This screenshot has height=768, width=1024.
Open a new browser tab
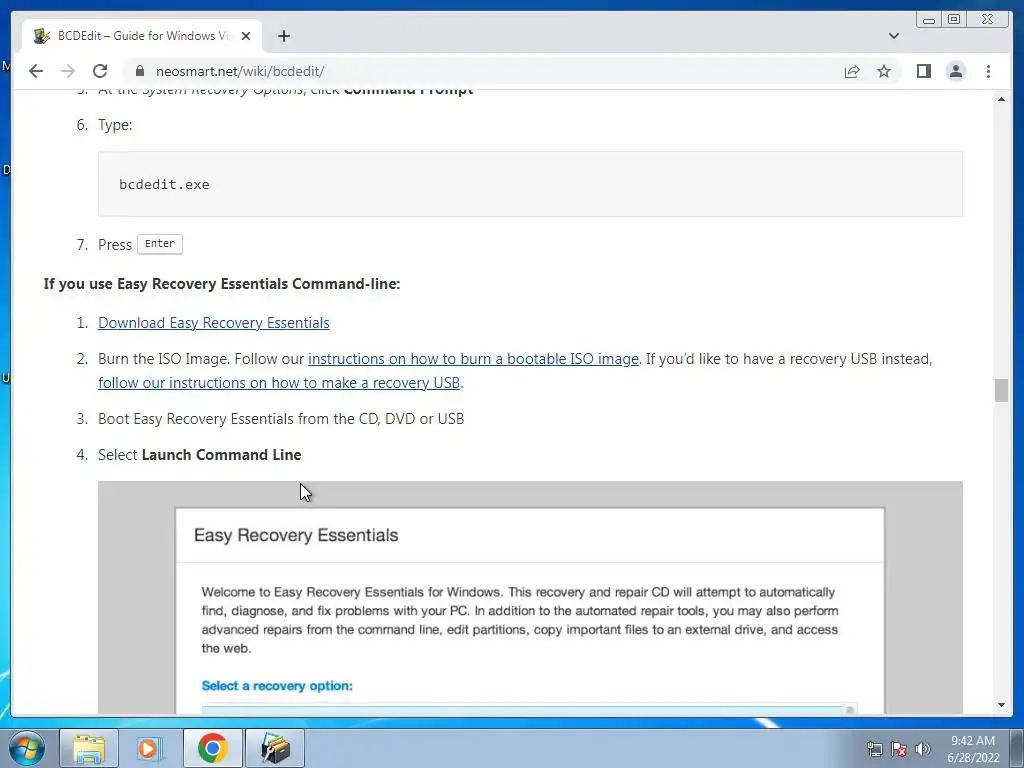[283, 36]
